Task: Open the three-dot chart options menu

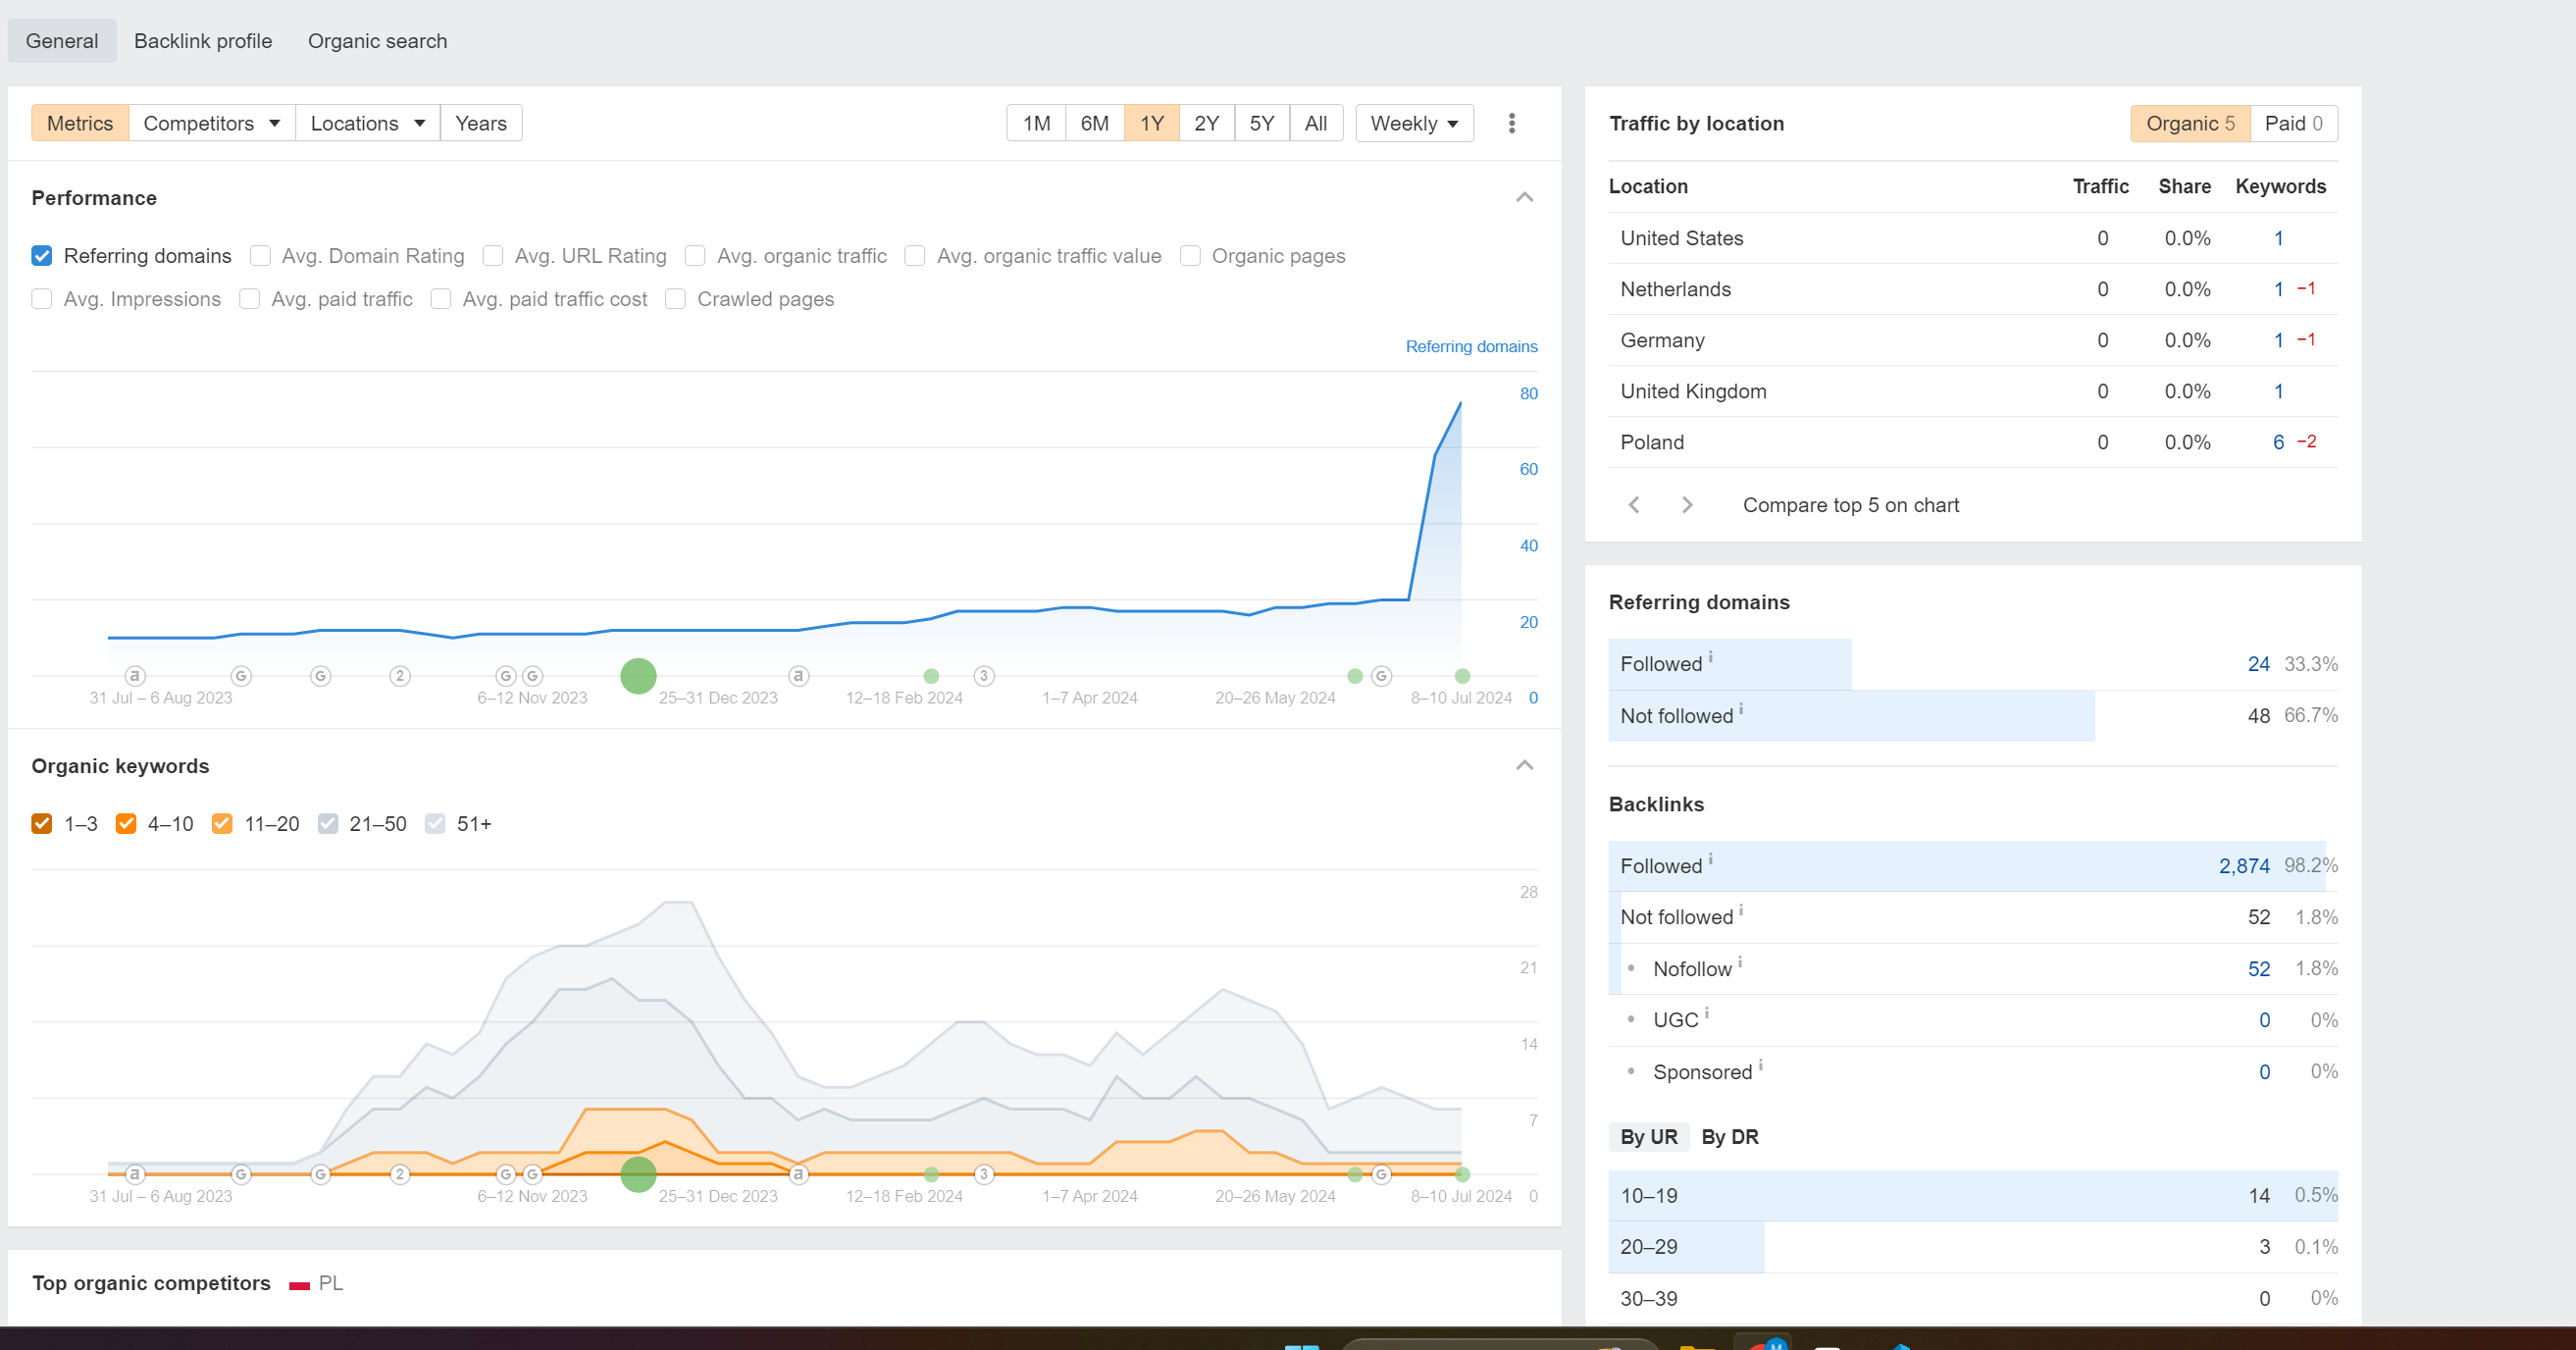Action: pyautogui.click(x=1511, y=123)
